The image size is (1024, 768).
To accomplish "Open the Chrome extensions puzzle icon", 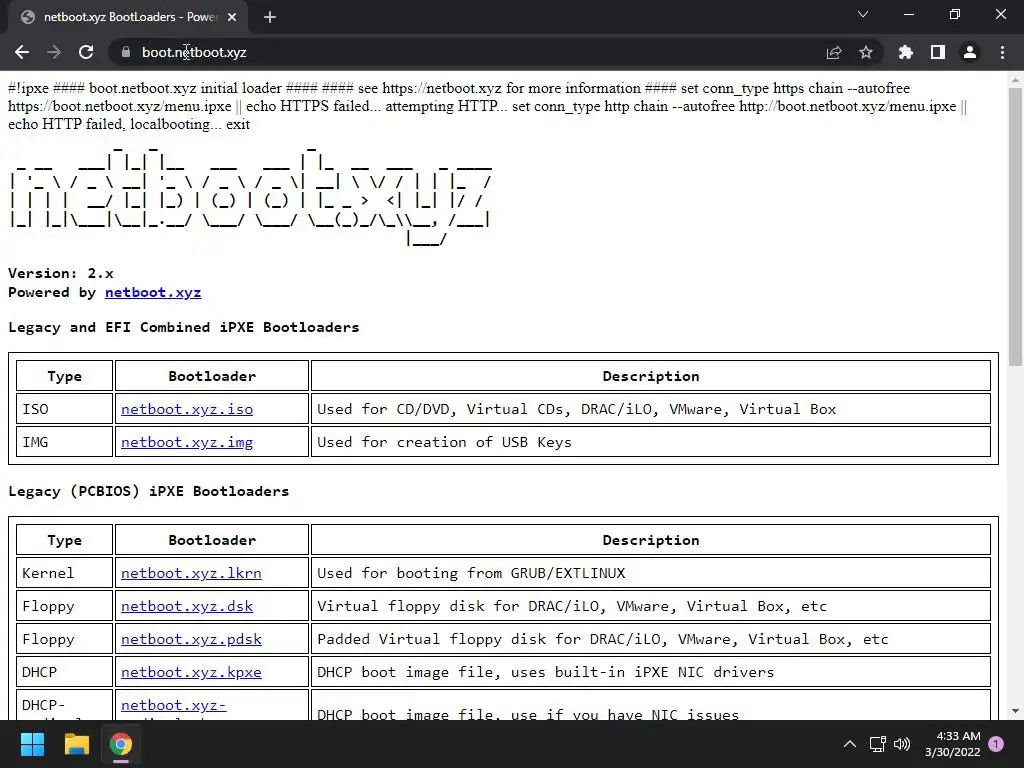I will pyautogui.click(x=906, y=52).
